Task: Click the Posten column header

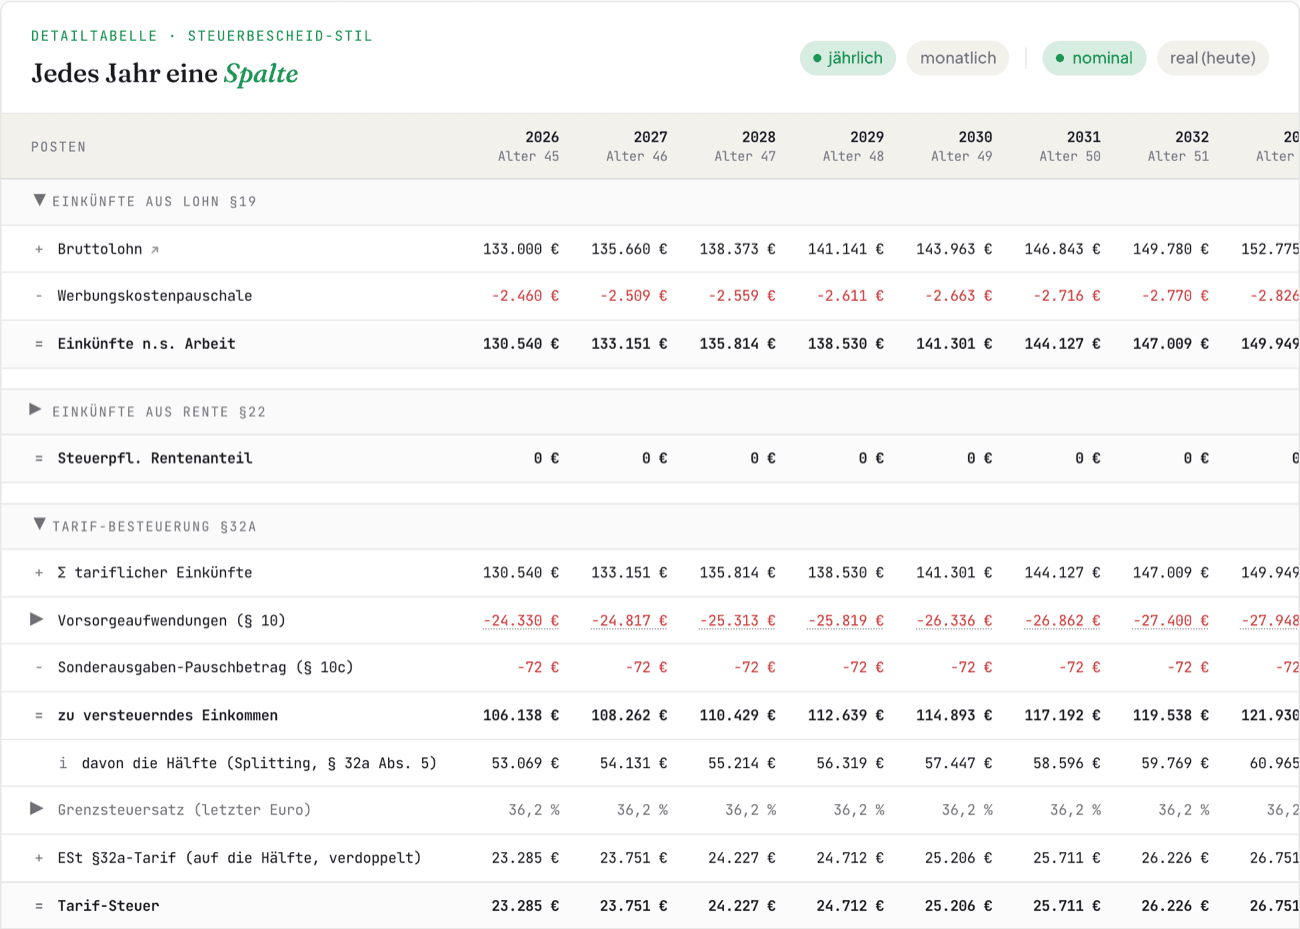Action: click(x=59, y=147)
